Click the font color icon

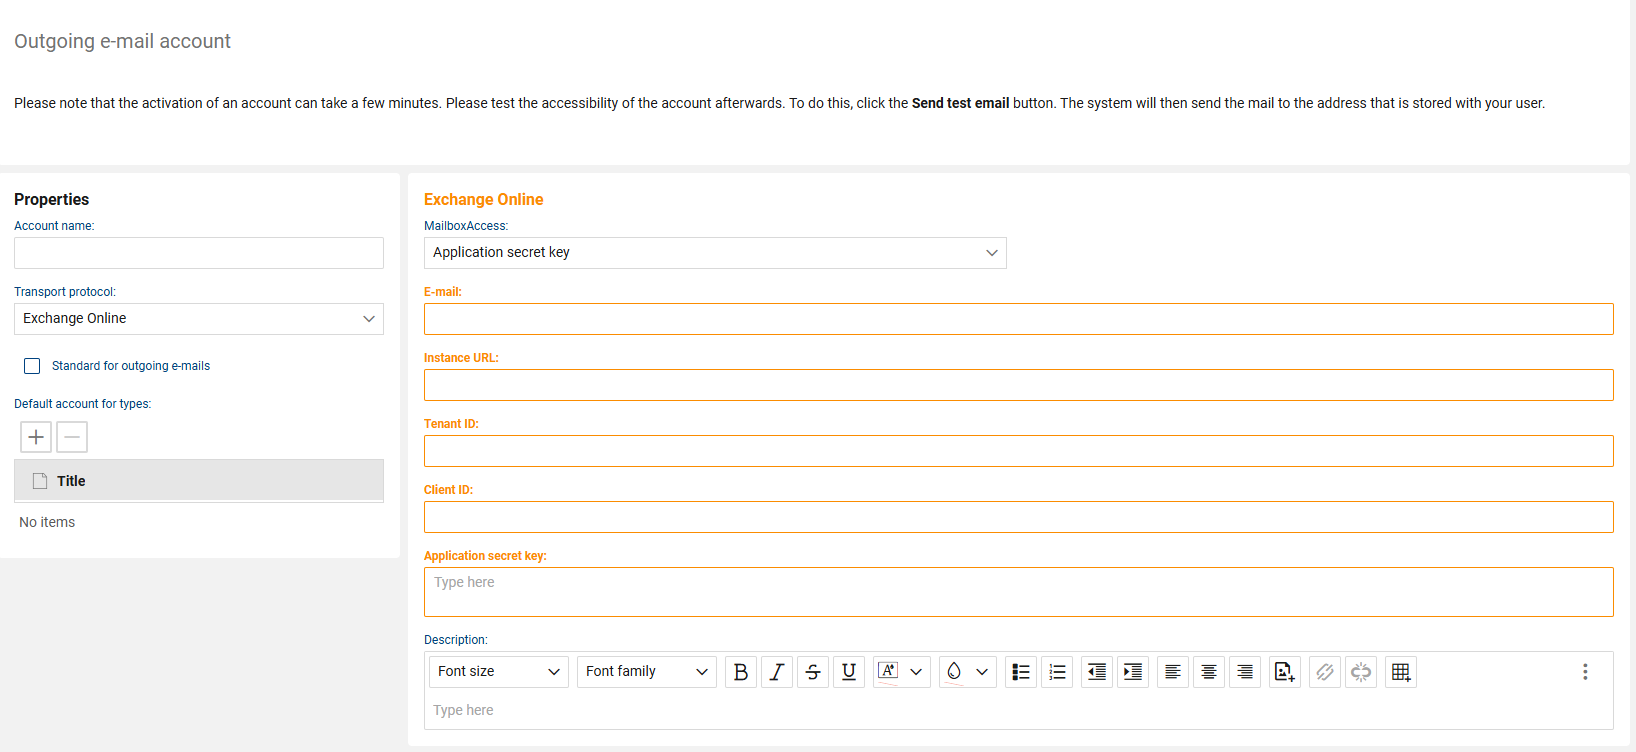tap(888, 672)
